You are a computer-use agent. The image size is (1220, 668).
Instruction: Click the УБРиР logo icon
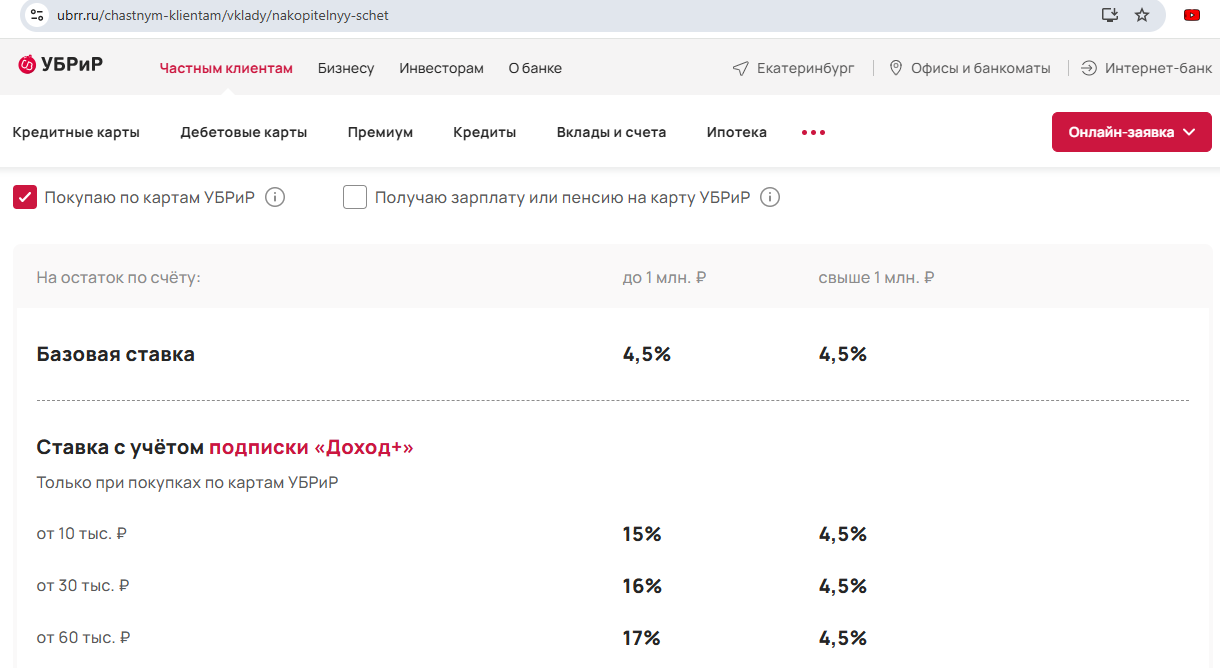(28, 66)
